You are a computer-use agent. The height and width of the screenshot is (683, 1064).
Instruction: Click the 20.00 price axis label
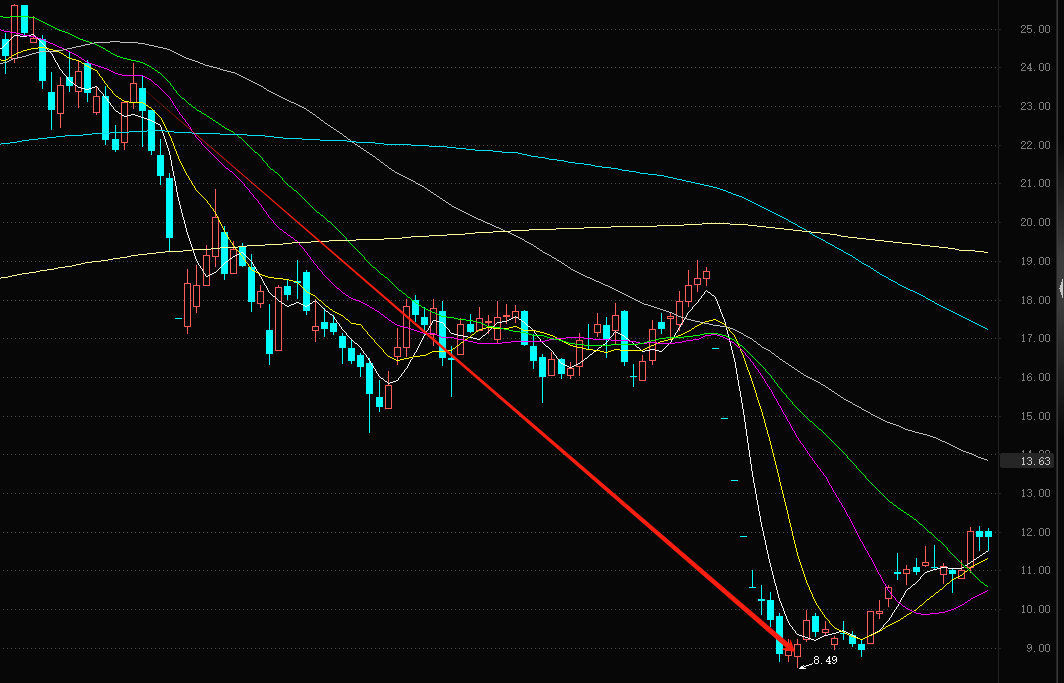pos(1036,222)
